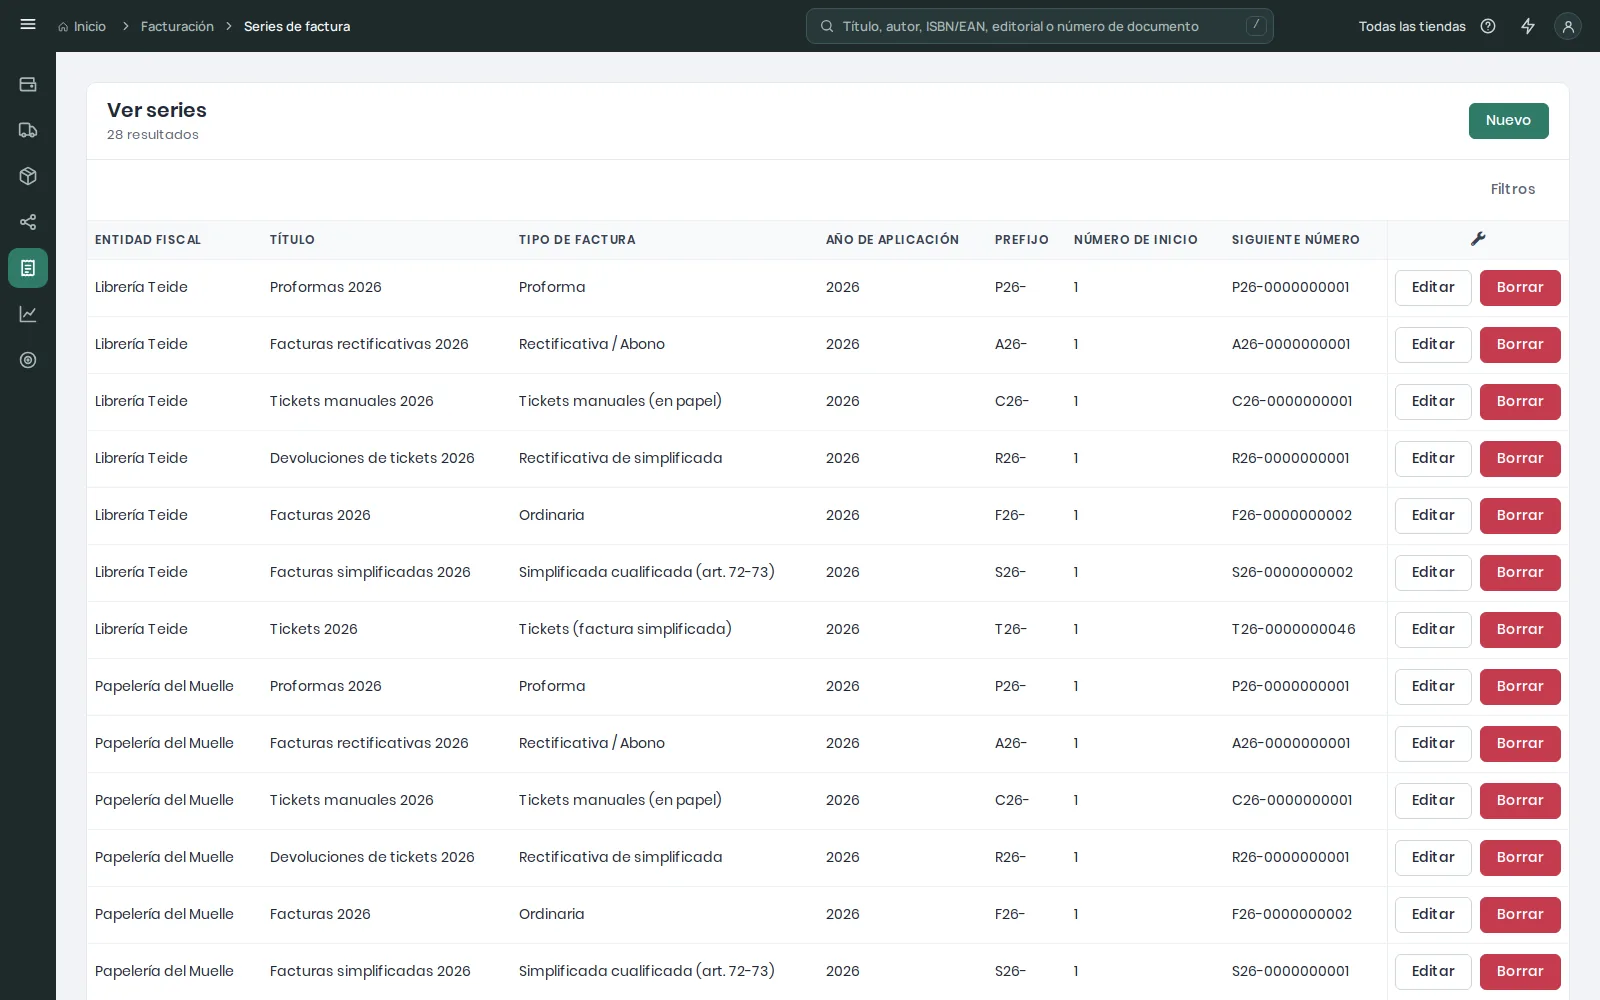Edit Papelería del Muelle Proformas 2026

point(1433,687)
